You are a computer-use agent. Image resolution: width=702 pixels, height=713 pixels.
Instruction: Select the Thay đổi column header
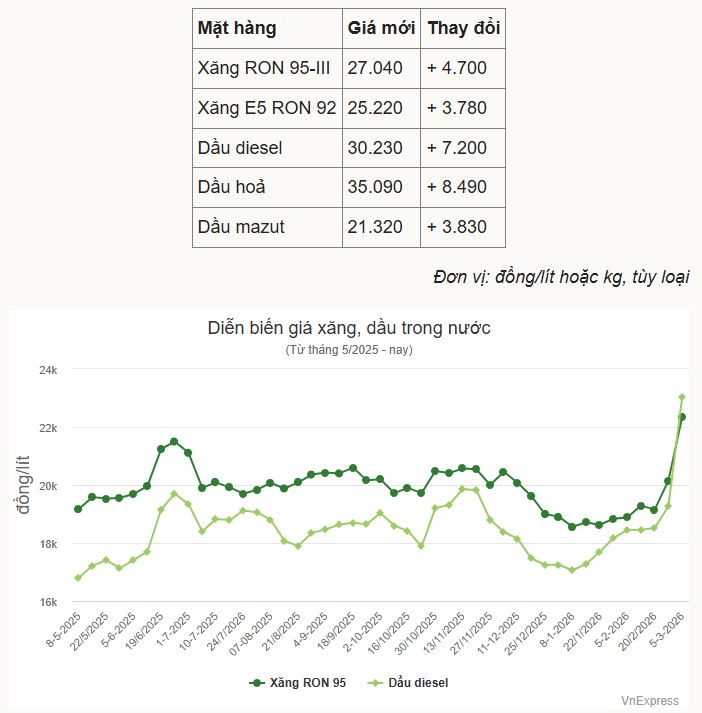click(x=463, y=28)
